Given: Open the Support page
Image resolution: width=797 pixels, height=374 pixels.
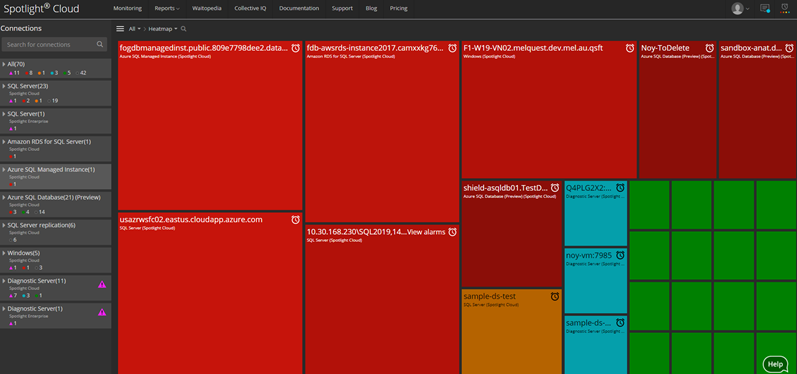Looking at the screenshot, I should 342,9.
